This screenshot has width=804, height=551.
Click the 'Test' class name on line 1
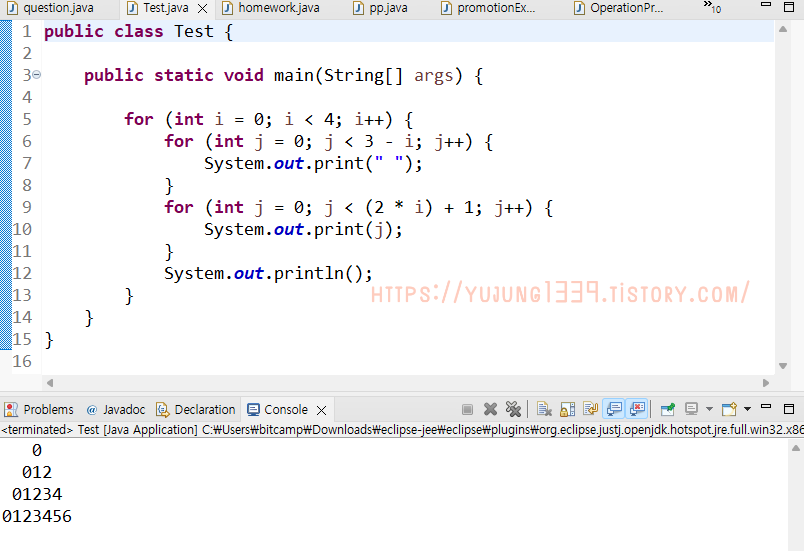194,31
